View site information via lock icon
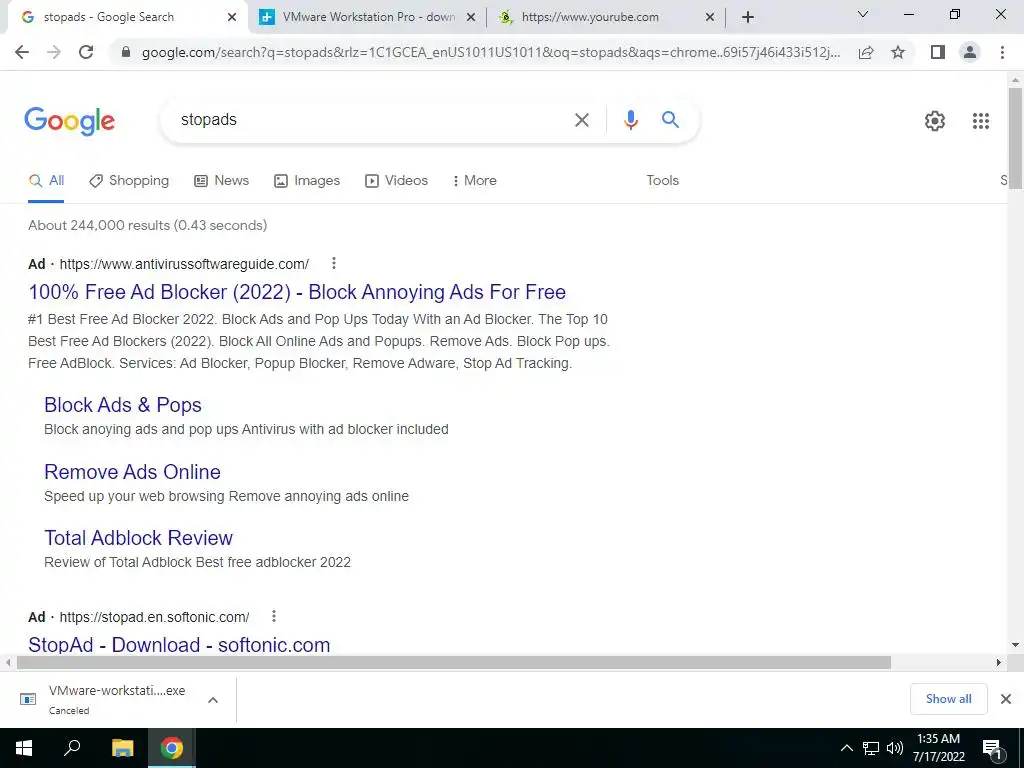1024x768 pixels. (x=126, y=52)
